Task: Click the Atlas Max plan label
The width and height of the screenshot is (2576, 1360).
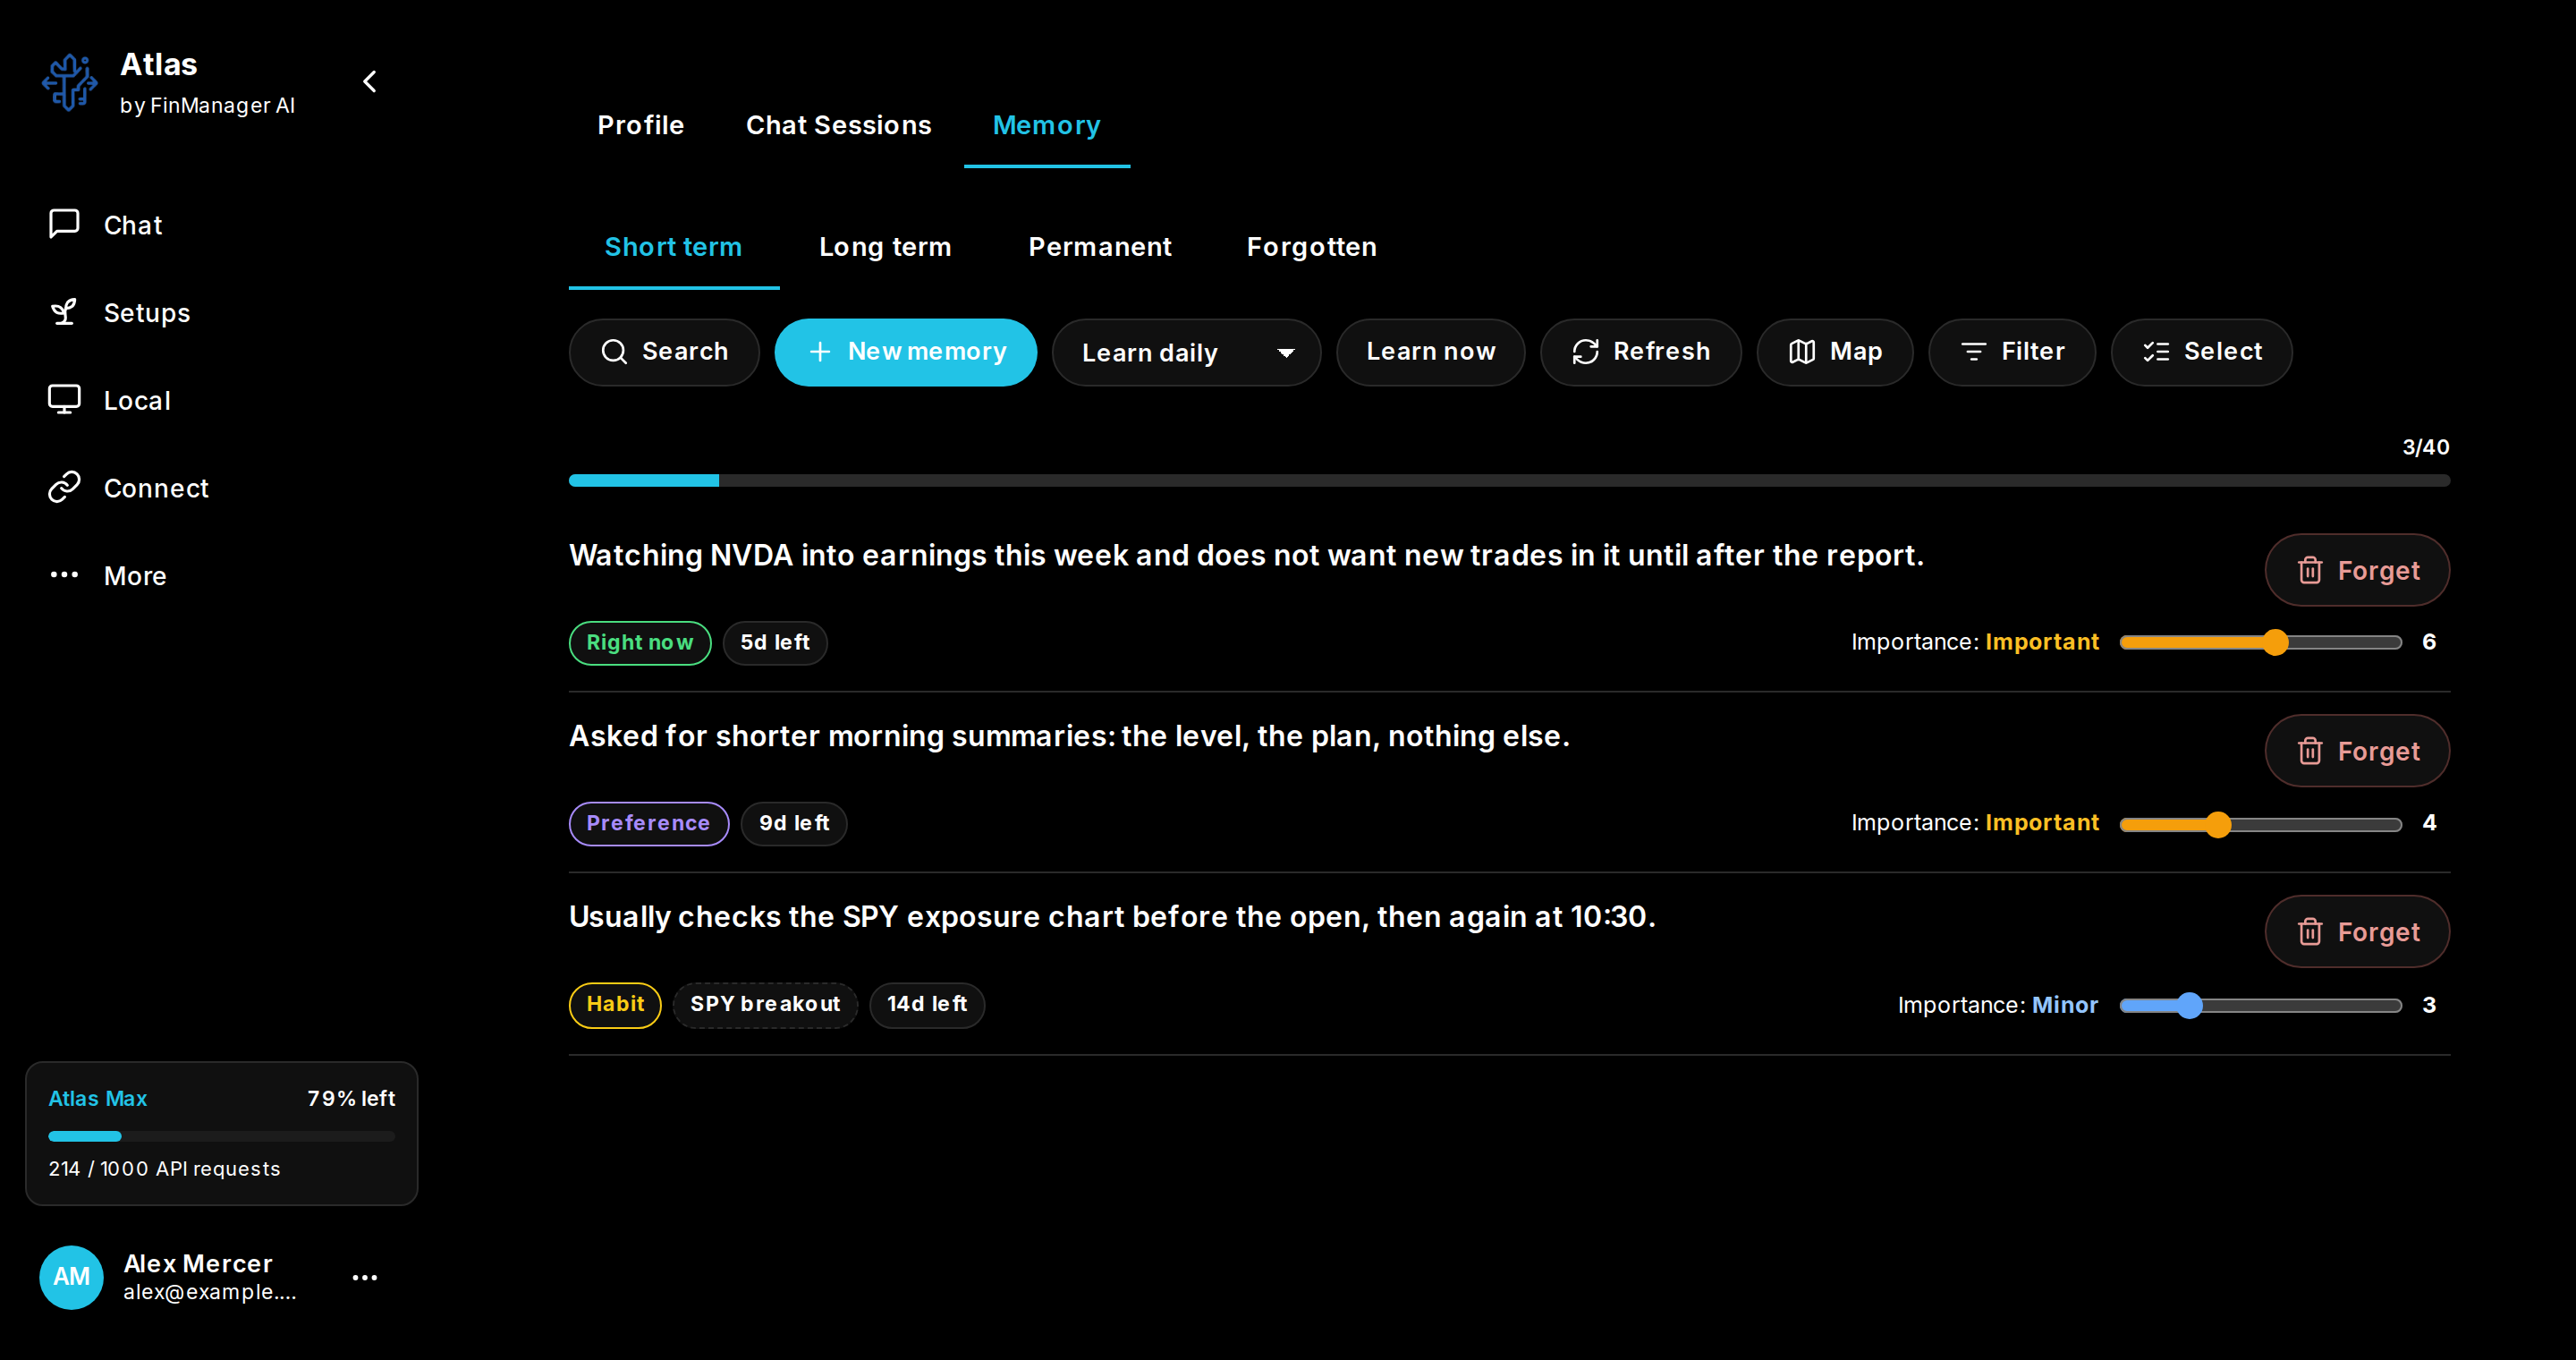Action: (98, 1098)
